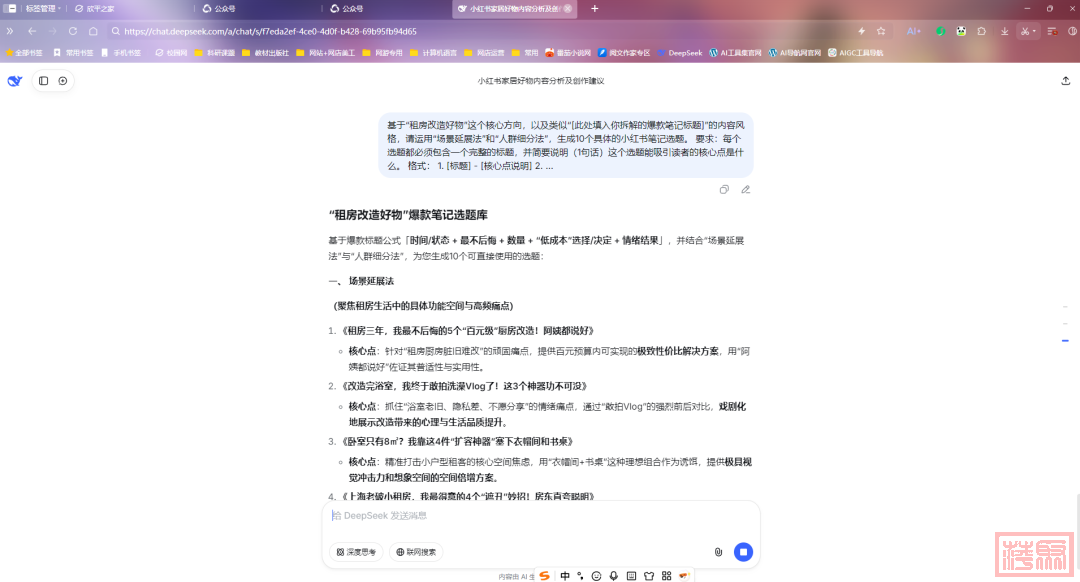This screenshot has width=1080, height=582.
Task: Toggle 联网搜索 web search mode
Action: point(415,552)
